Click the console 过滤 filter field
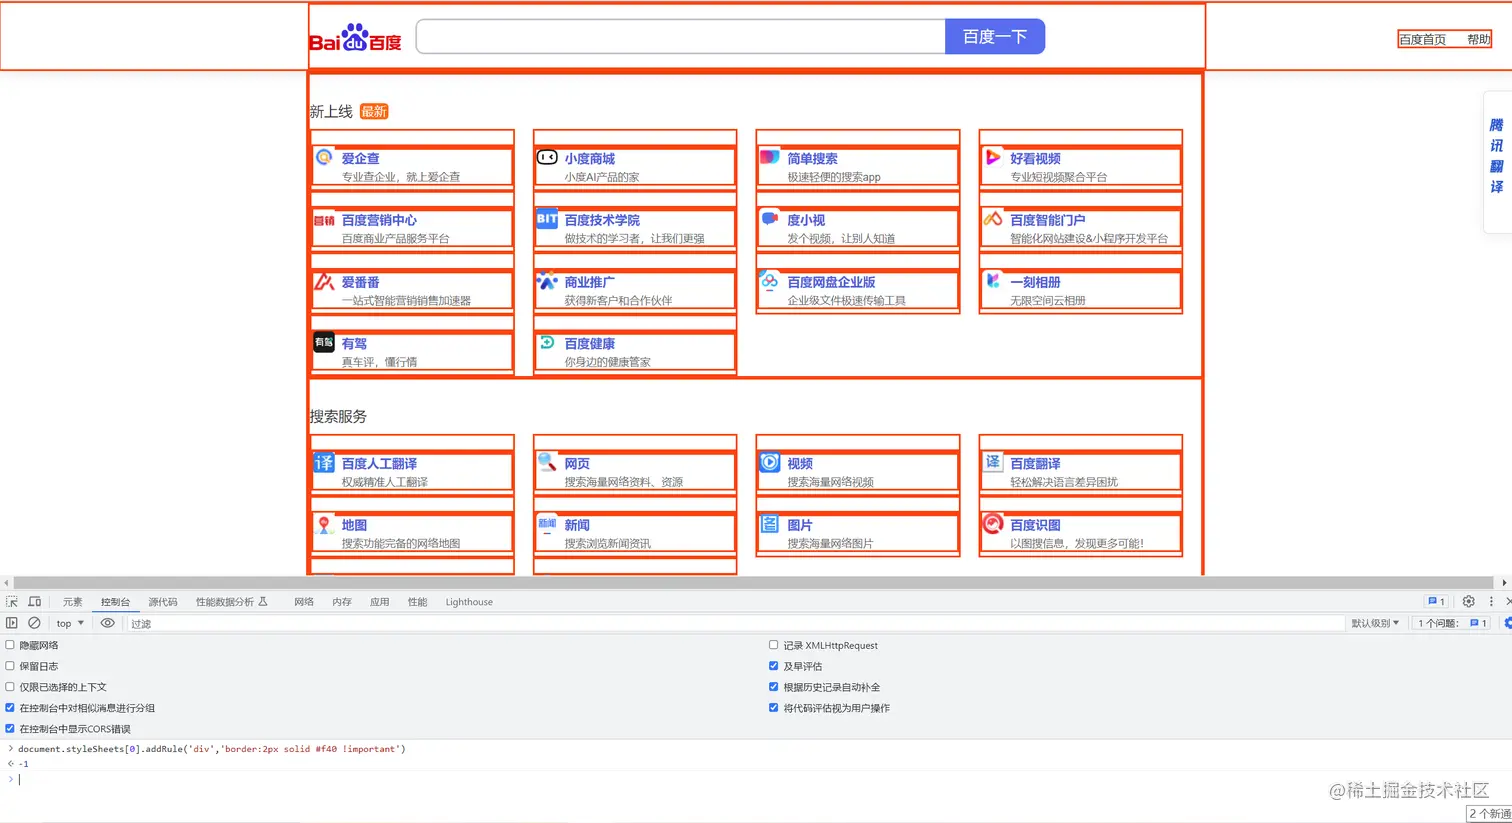Screen dimensions: 1512x823 tap(735, 623)
